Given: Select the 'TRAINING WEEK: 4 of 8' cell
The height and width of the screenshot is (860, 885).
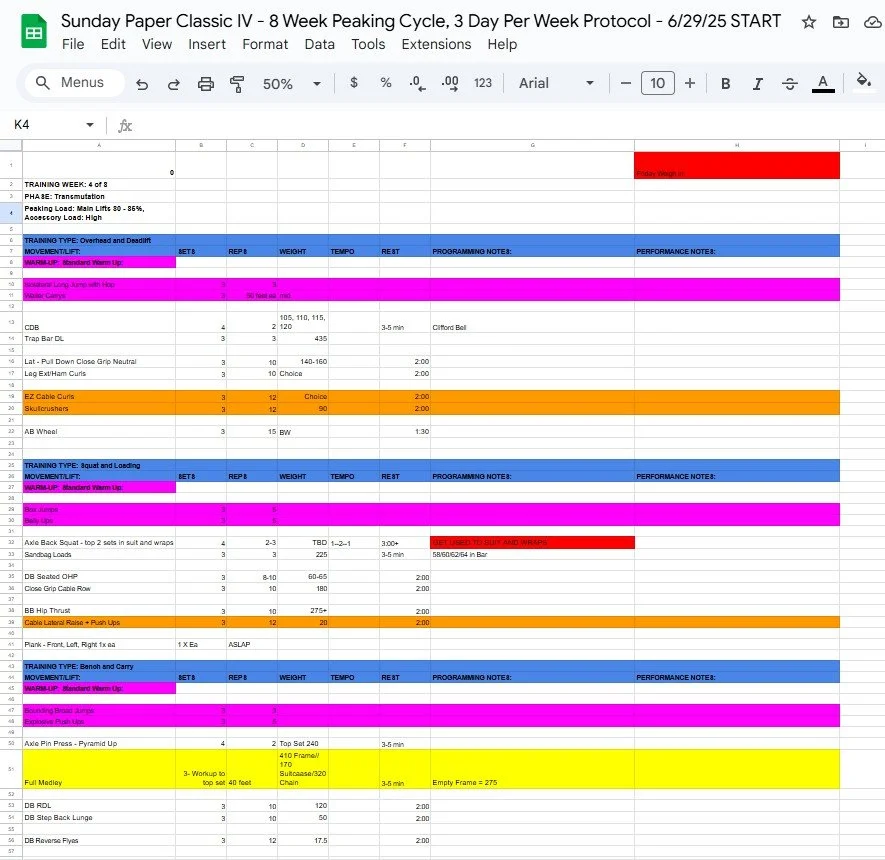Looking at the screenshot, I should (99, 185).
